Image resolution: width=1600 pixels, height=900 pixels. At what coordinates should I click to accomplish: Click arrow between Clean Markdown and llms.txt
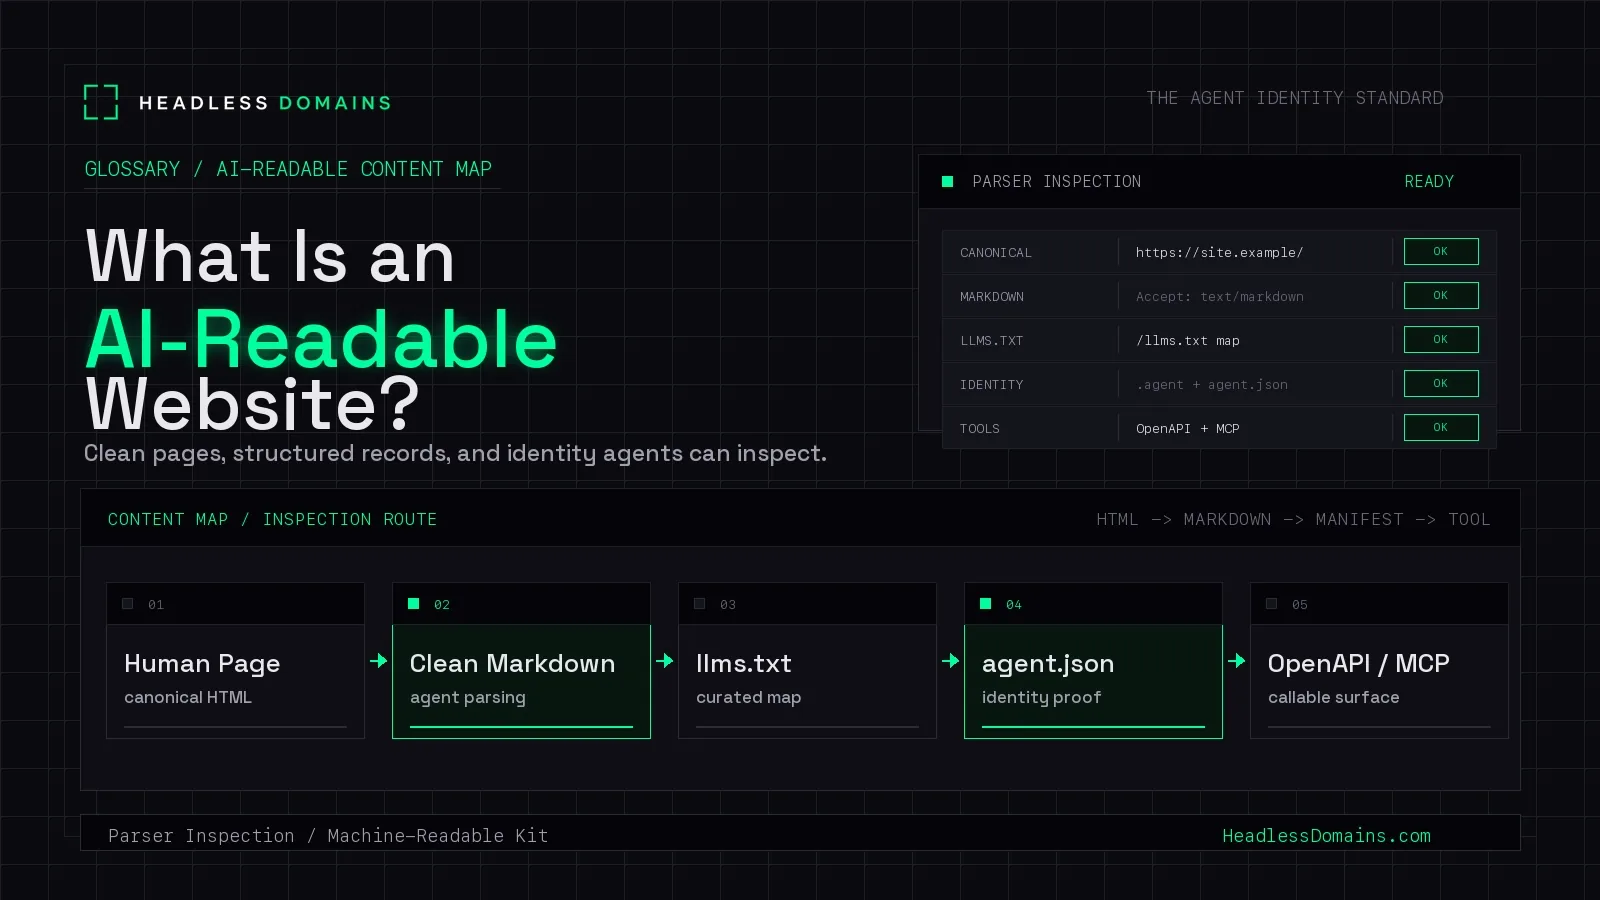point(665,661)
